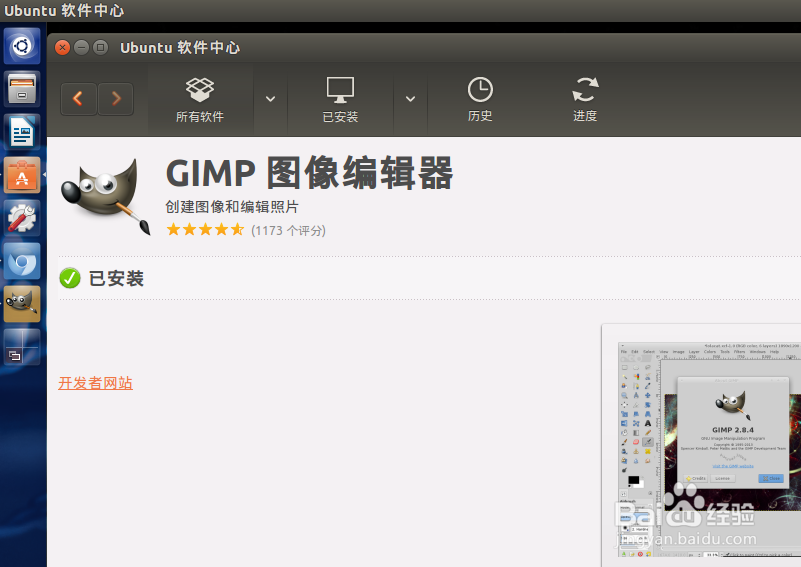
Task: Expand the dropdown next to 所有软件
Action: click(271, 99)
